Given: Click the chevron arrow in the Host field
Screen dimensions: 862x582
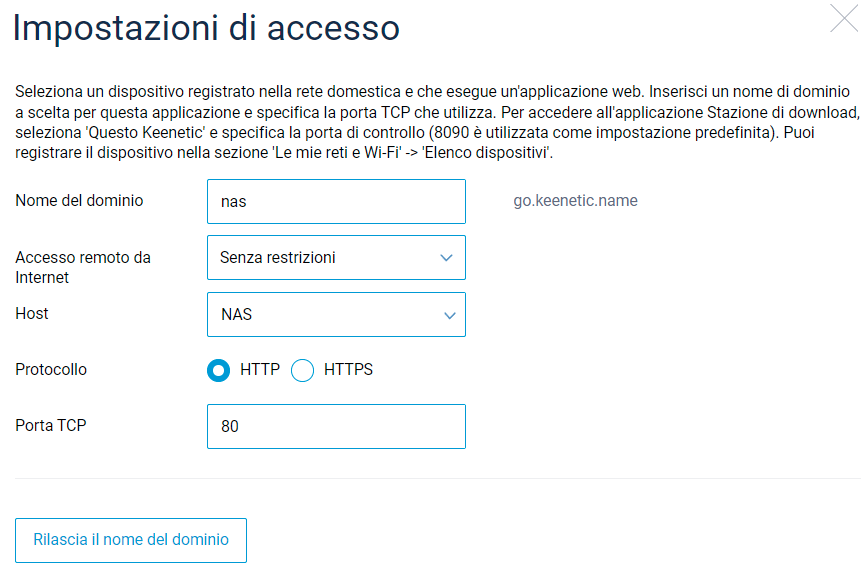Looking at the screenshot, I should point(447,315).
